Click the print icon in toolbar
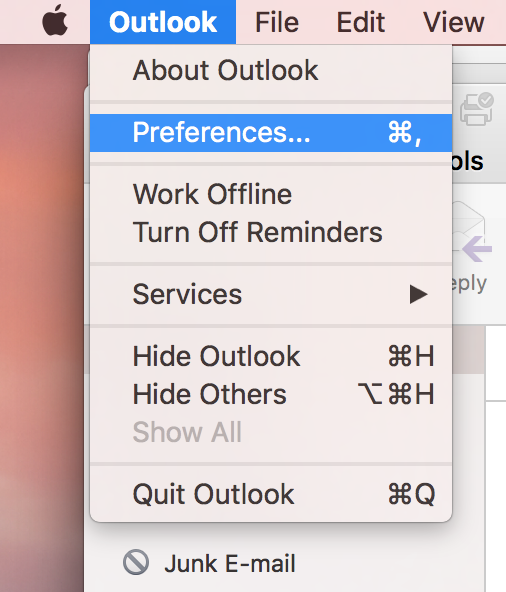 (x=477, y=109)
